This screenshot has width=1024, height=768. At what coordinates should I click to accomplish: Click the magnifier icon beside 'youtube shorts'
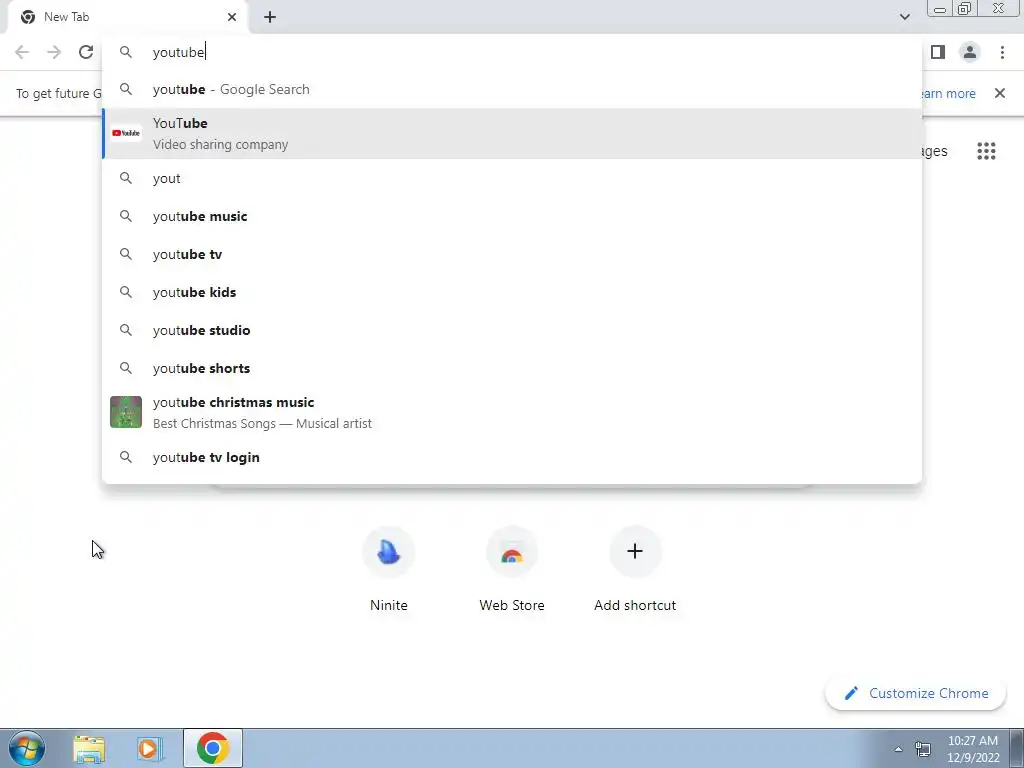pyautogui.click(x=126, y=368)
